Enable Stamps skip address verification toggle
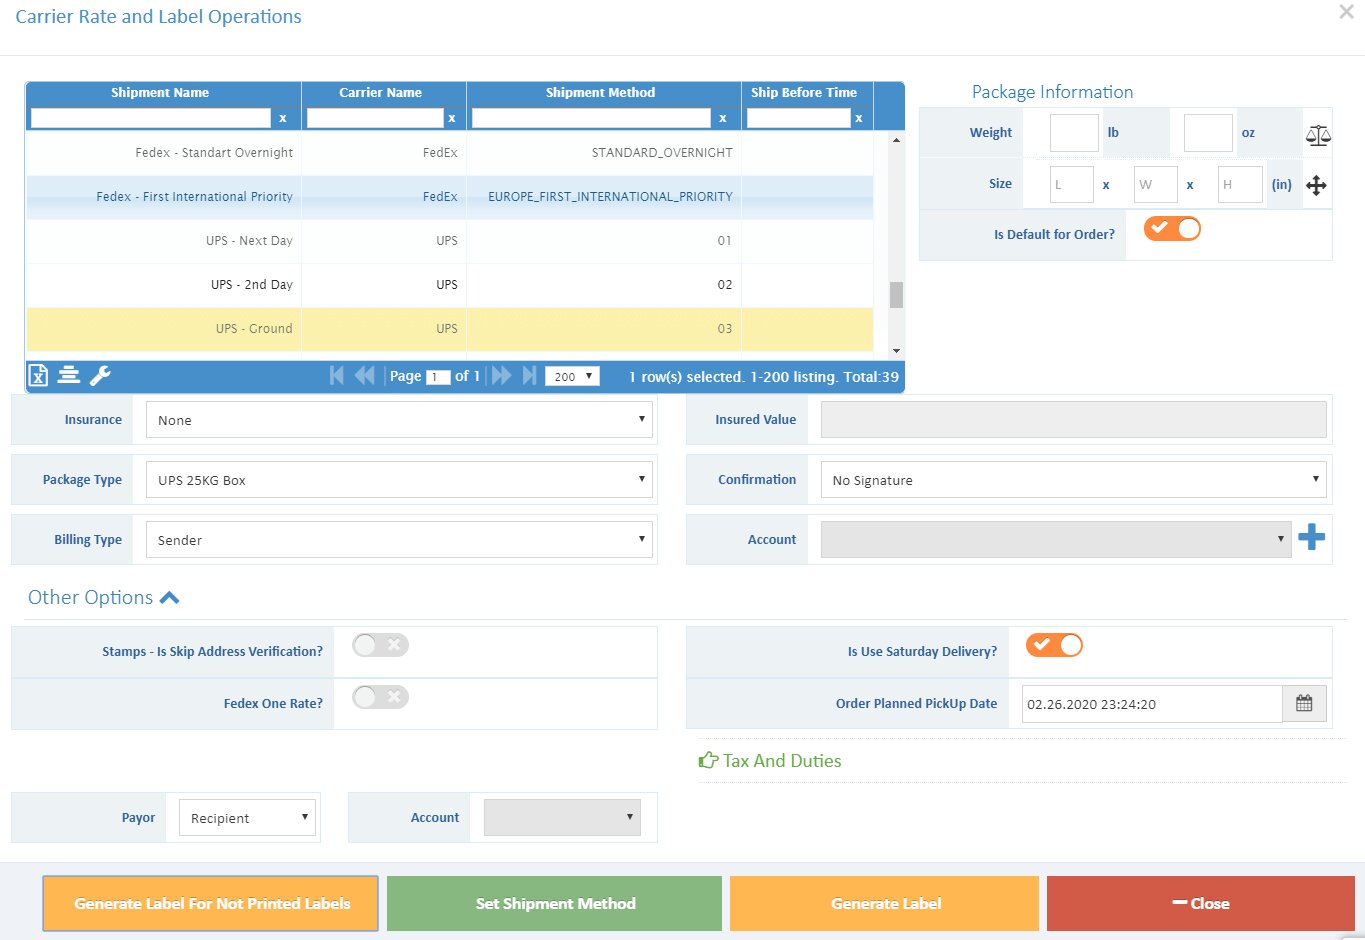Screen dimensions: 1365x940 point(380,646)
